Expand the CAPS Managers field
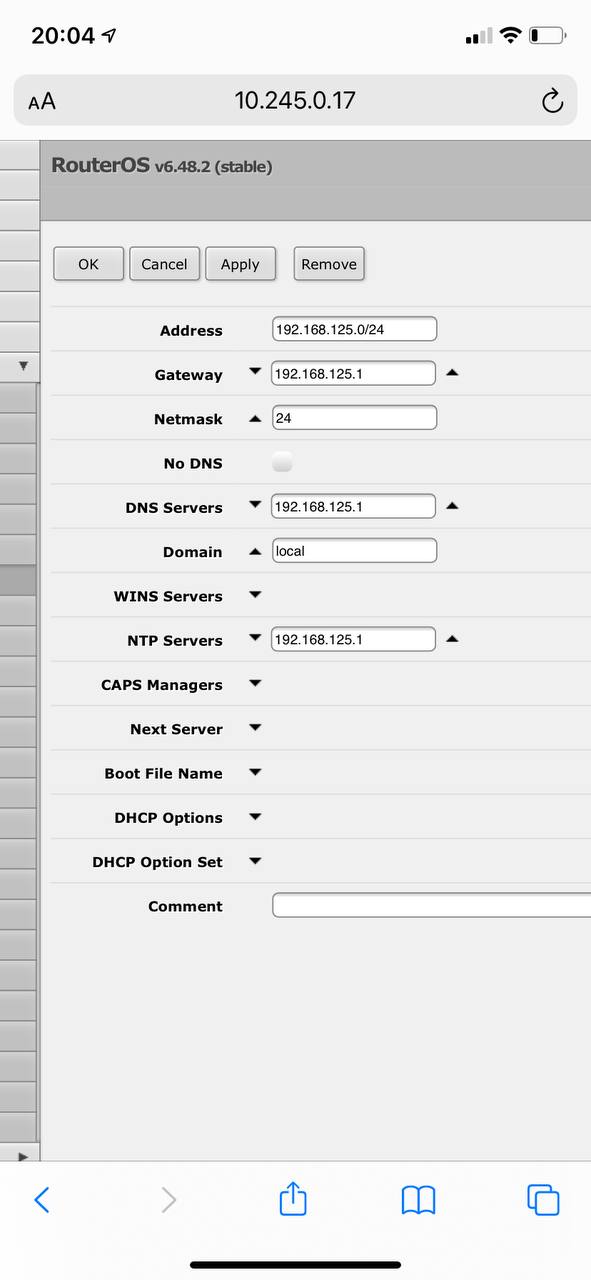 point(255,684)
